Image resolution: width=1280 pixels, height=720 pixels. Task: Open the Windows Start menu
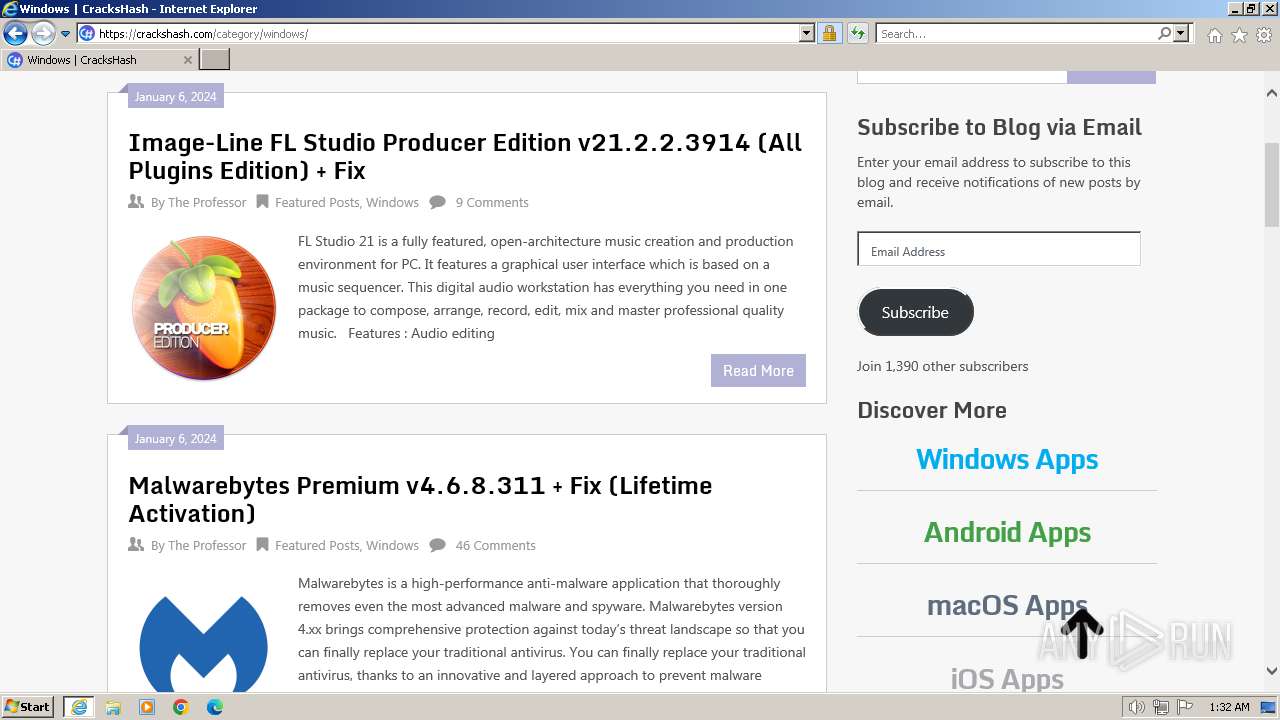coord(28,707)
